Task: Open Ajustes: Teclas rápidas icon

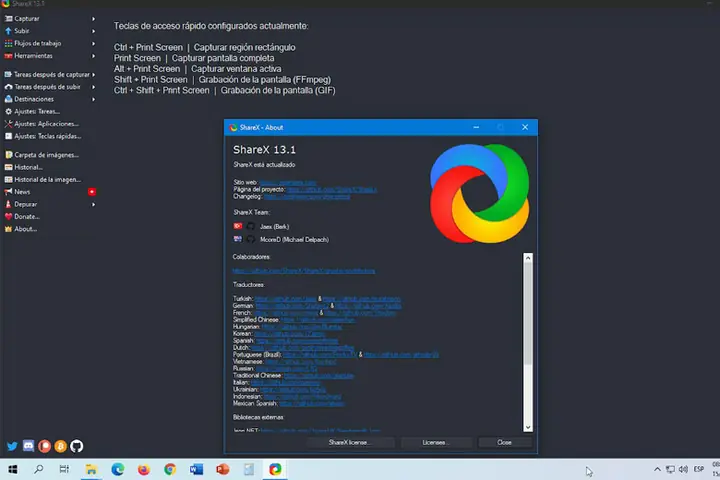Action: coord(8,136)
